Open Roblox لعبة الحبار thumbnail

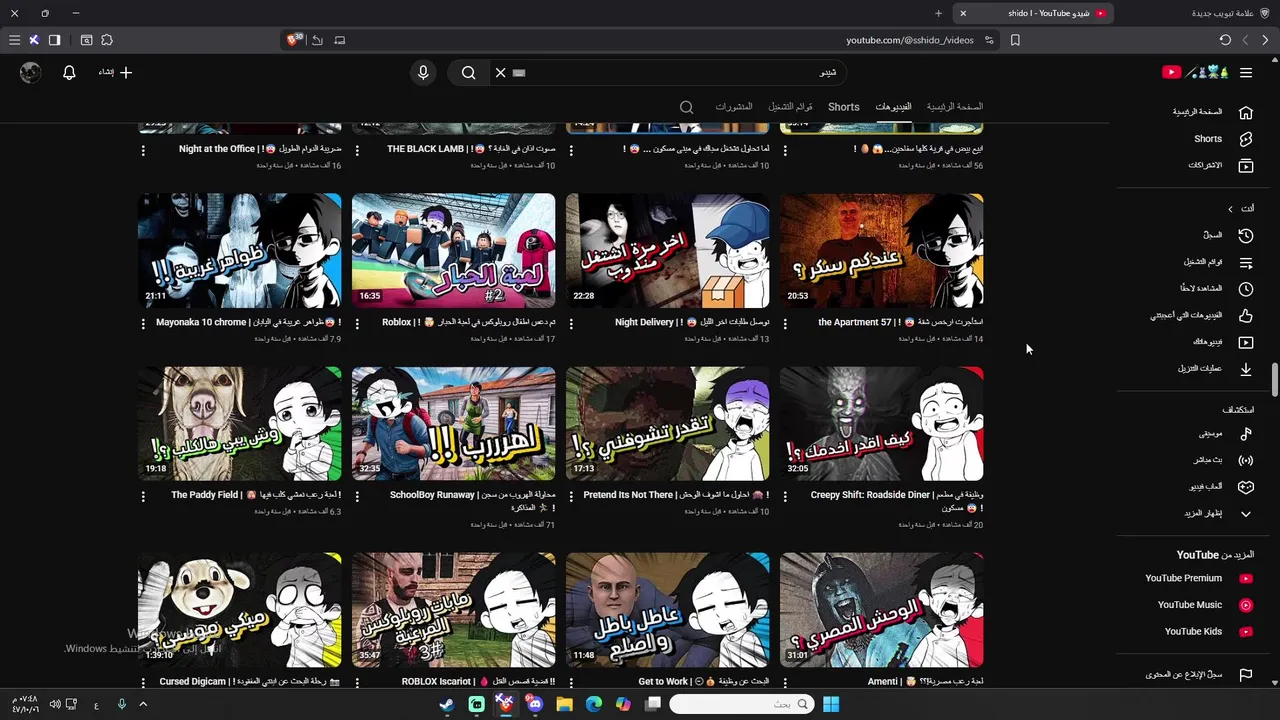[453, 251]
